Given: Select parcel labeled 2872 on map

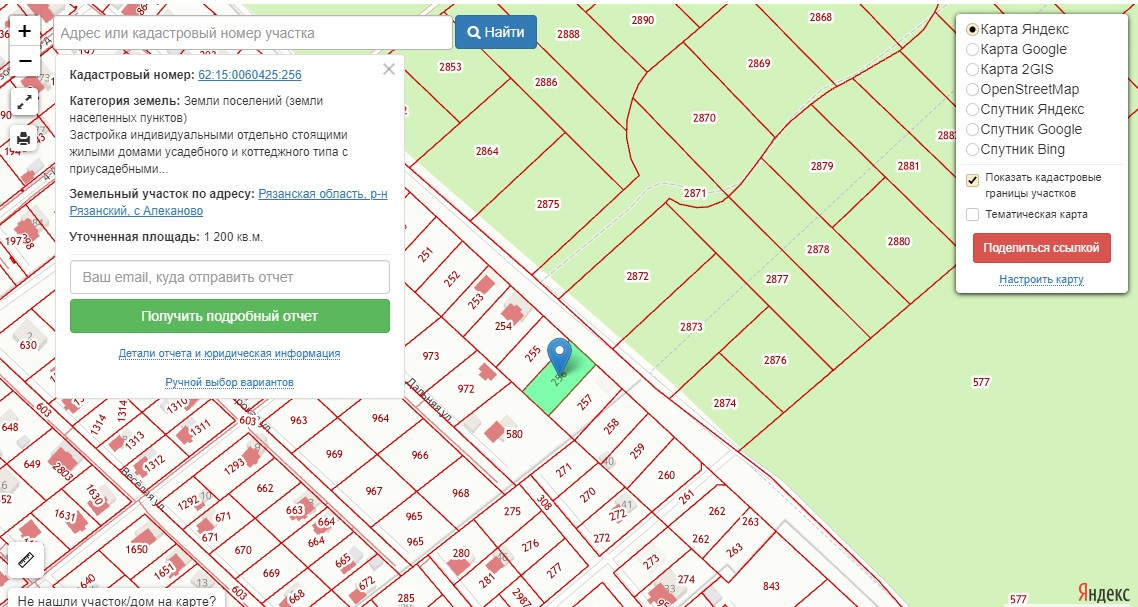Looking at the screenshot, I should [637, 276].
